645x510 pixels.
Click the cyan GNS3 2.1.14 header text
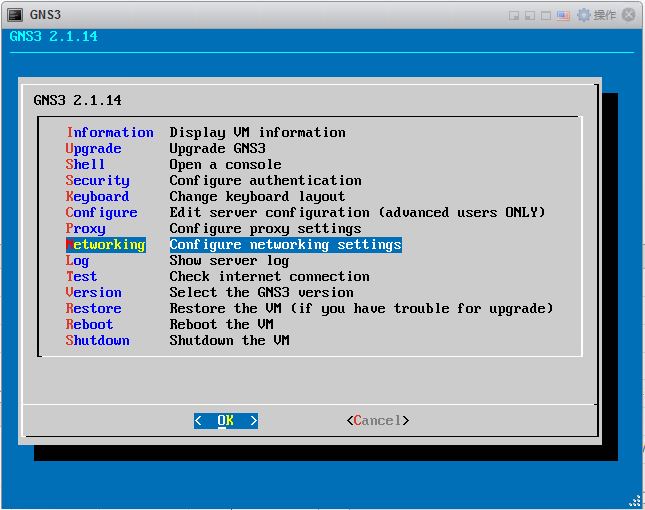click(x=53, y=37)
